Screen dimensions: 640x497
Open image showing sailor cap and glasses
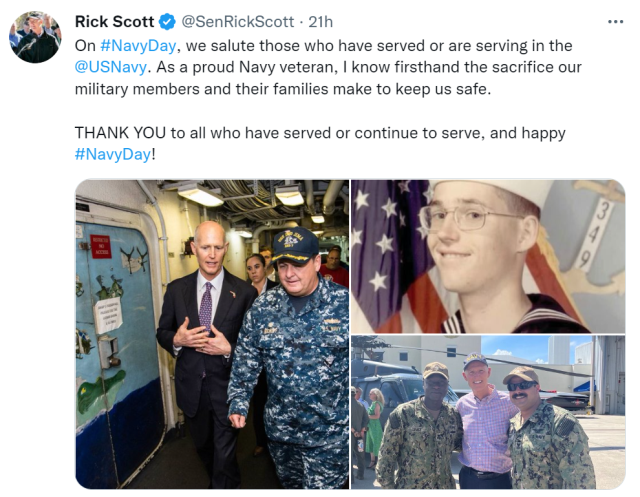point(488,256)
